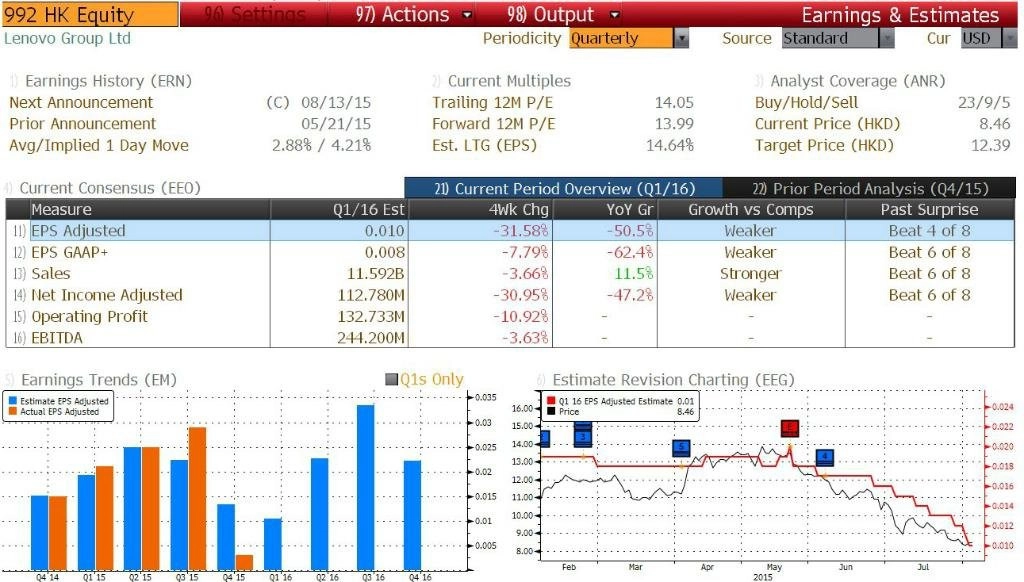
Task: Click the red 'E' earnings event marker
Action: (x=790, y=428)
